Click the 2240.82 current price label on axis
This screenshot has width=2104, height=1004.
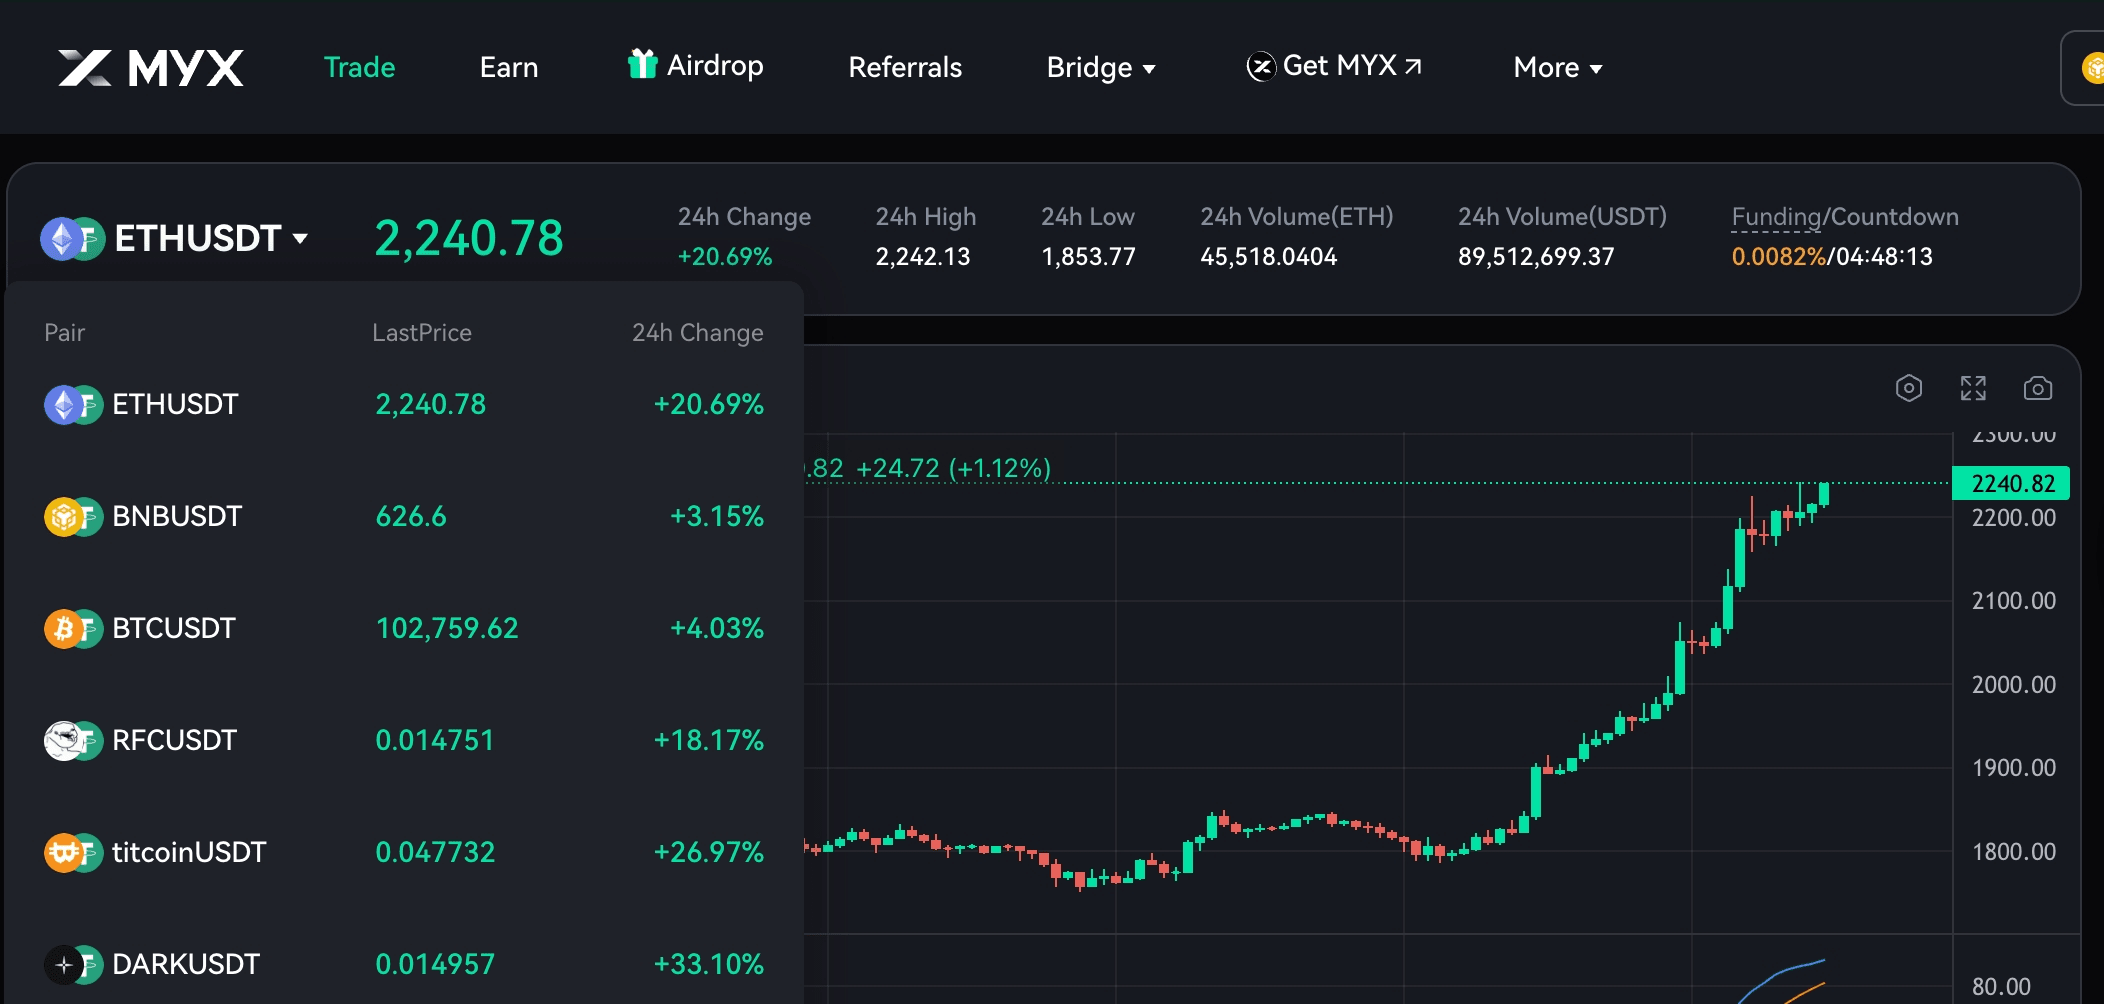pyautogui.click(x=2011, y=483)
